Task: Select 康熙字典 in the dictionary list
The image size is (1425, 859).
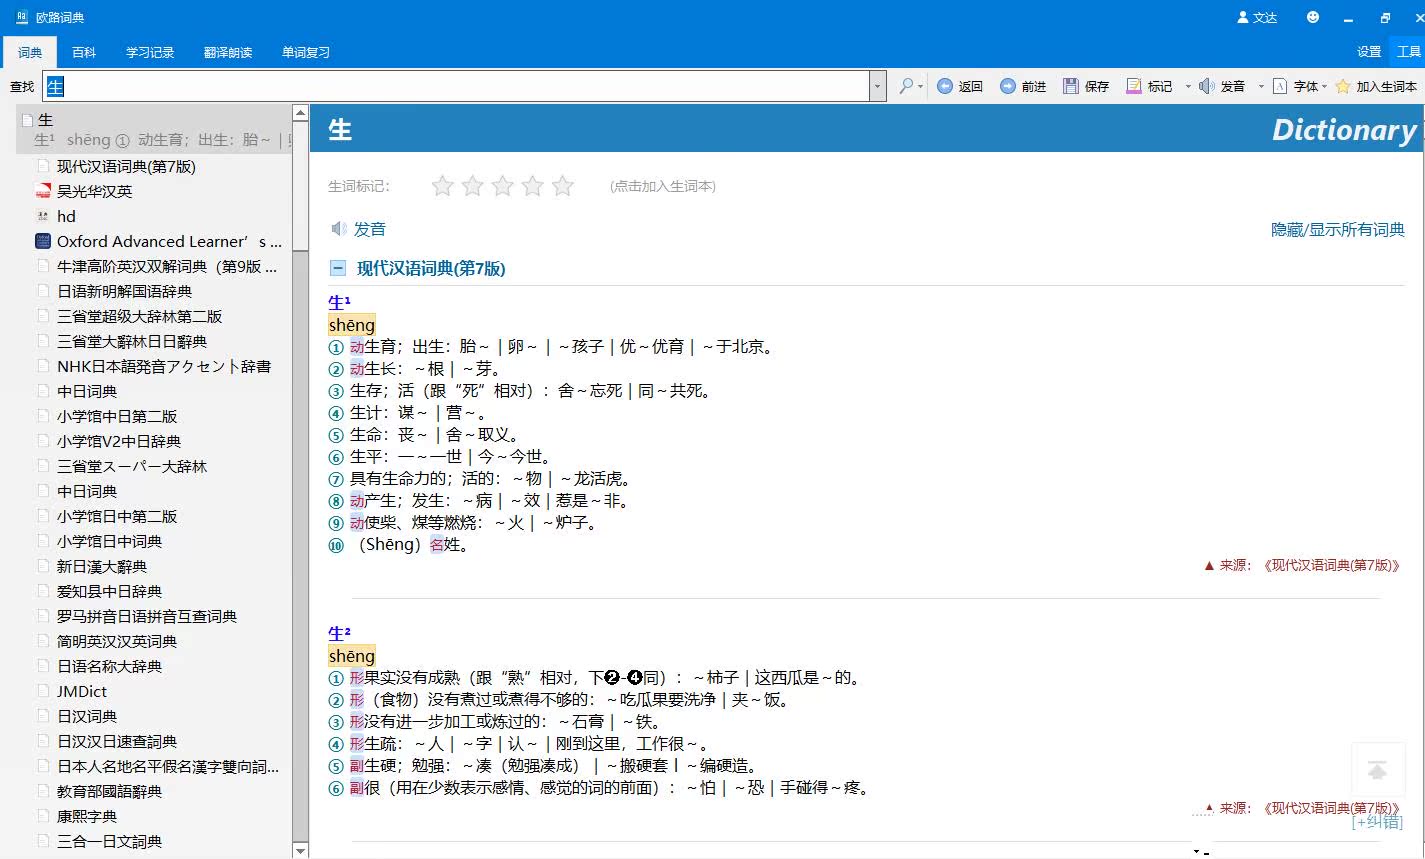Action: point(87,816)
